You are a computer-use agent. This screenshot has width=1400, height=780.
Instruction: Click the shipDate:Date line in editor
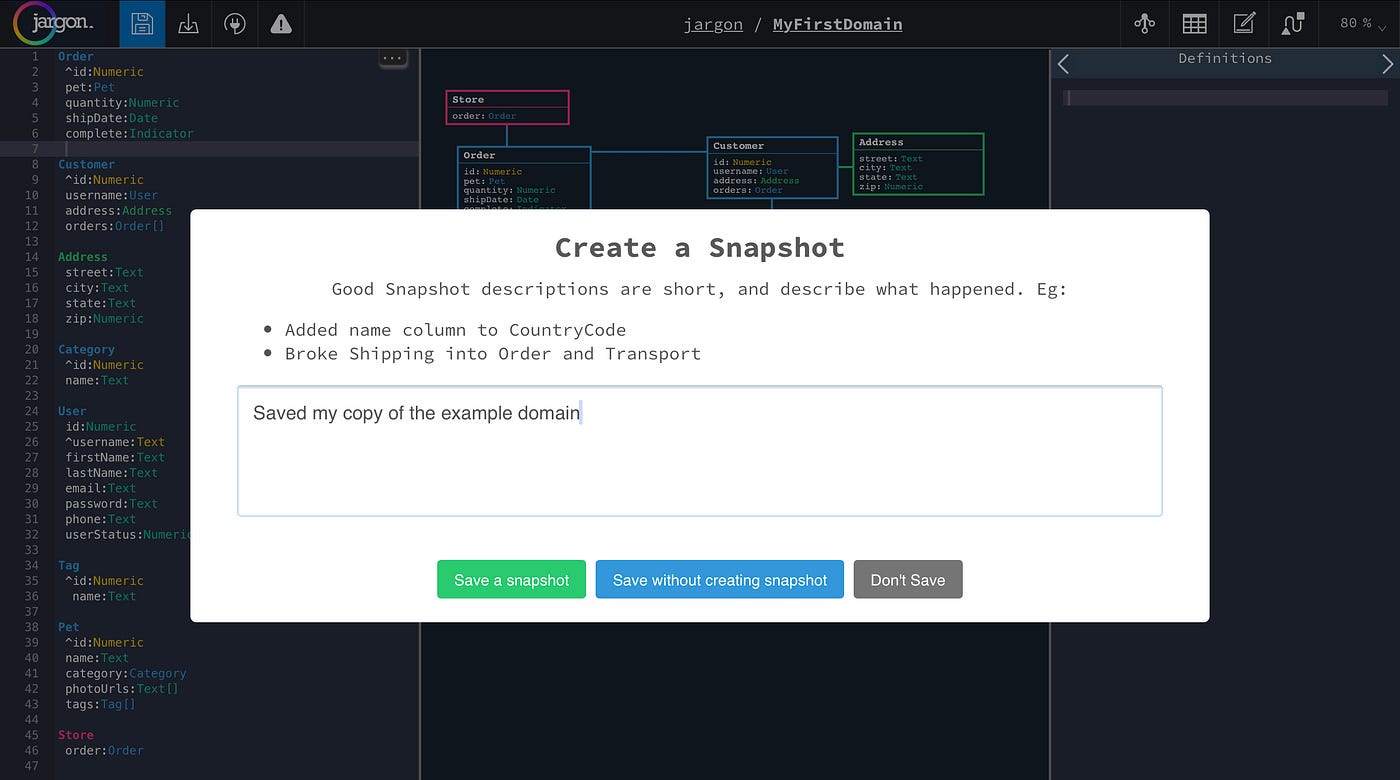click(112, 118)
